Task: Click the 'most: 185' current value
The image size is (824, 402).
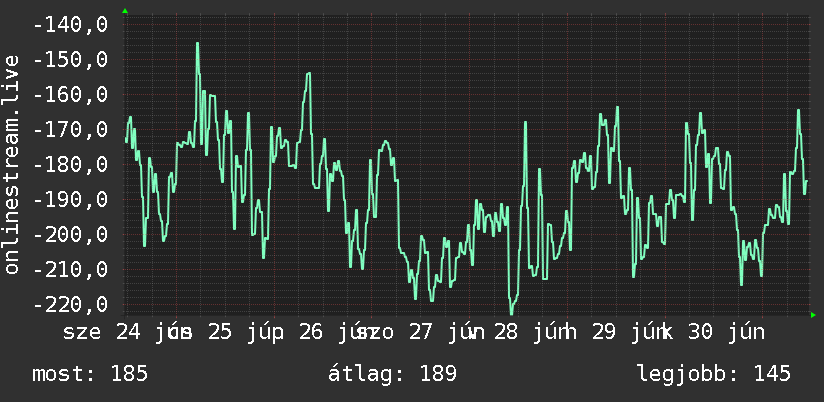Action: [90, 374]
